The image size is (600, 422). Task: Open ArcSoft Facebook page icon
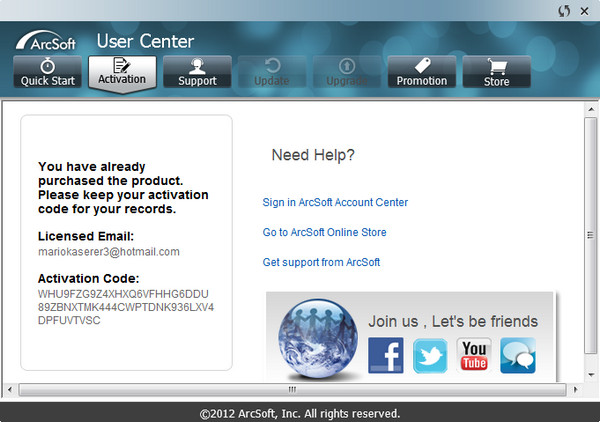[385, 355]
